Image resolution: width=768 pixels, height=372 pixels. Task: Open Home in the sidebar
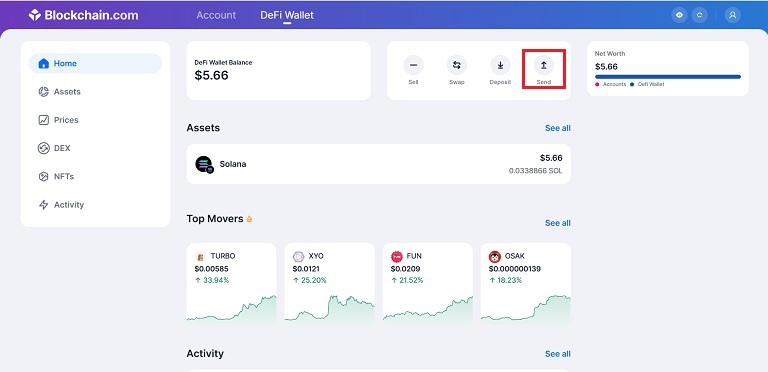click(96, 63)
